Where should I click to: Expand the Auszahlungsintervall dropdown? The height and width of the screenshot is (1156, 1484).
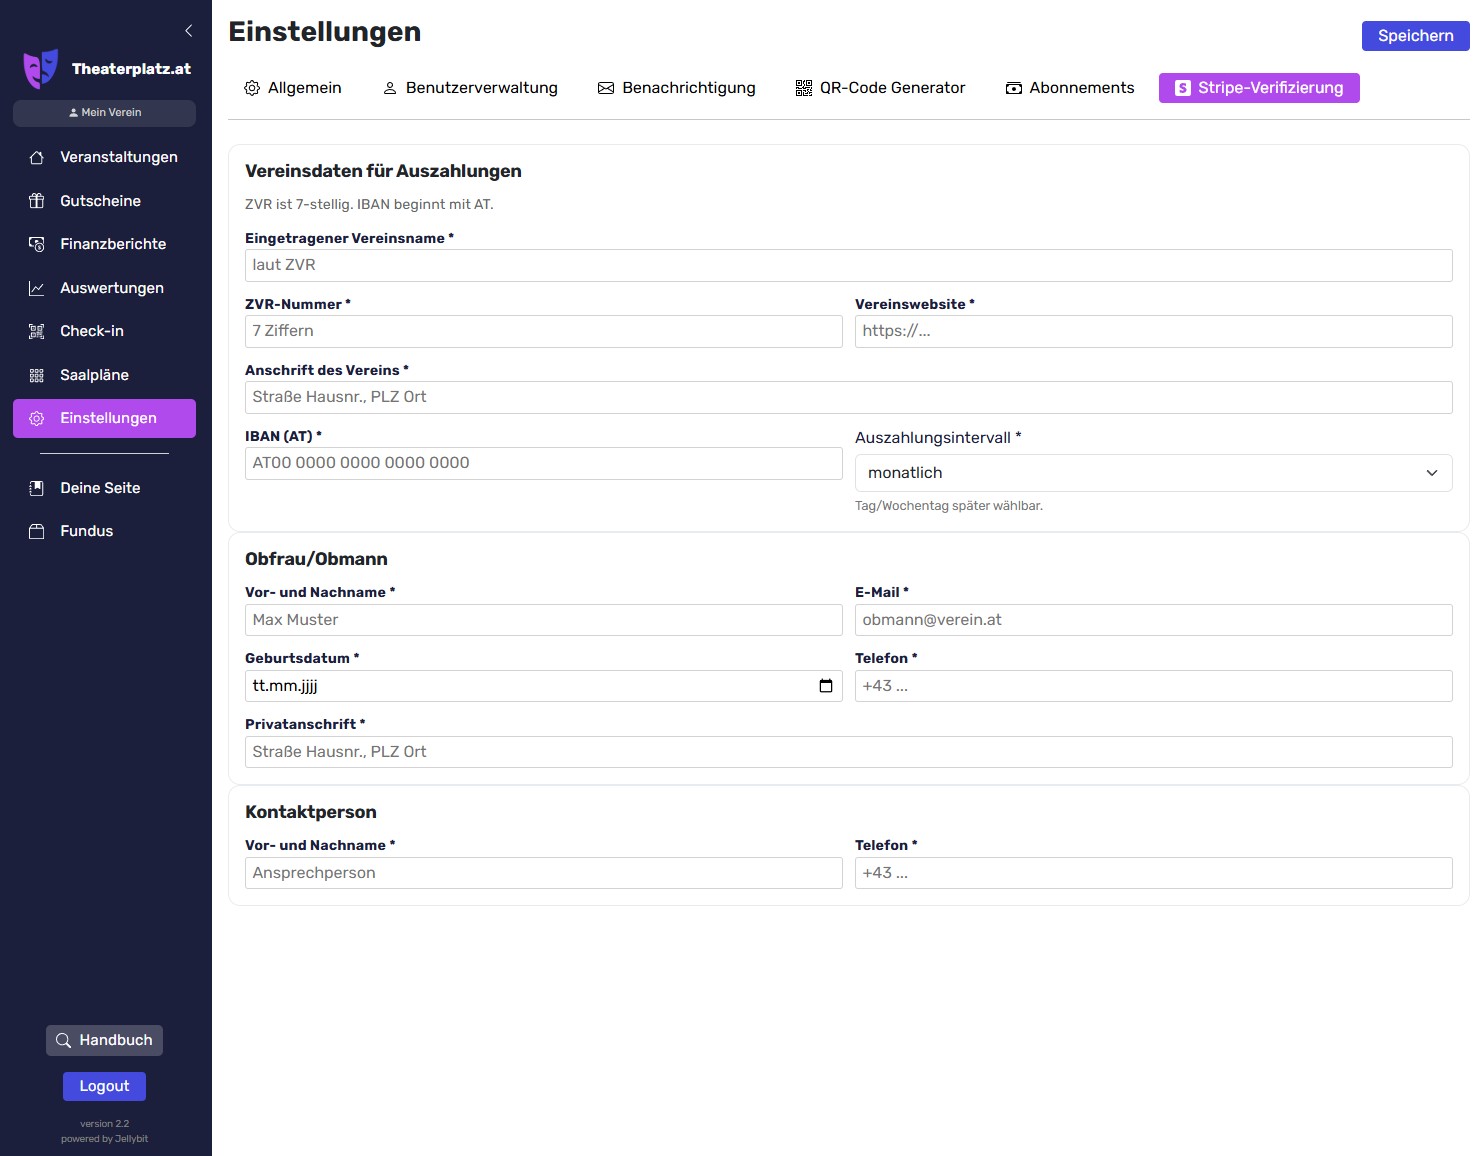(1152, 473)
